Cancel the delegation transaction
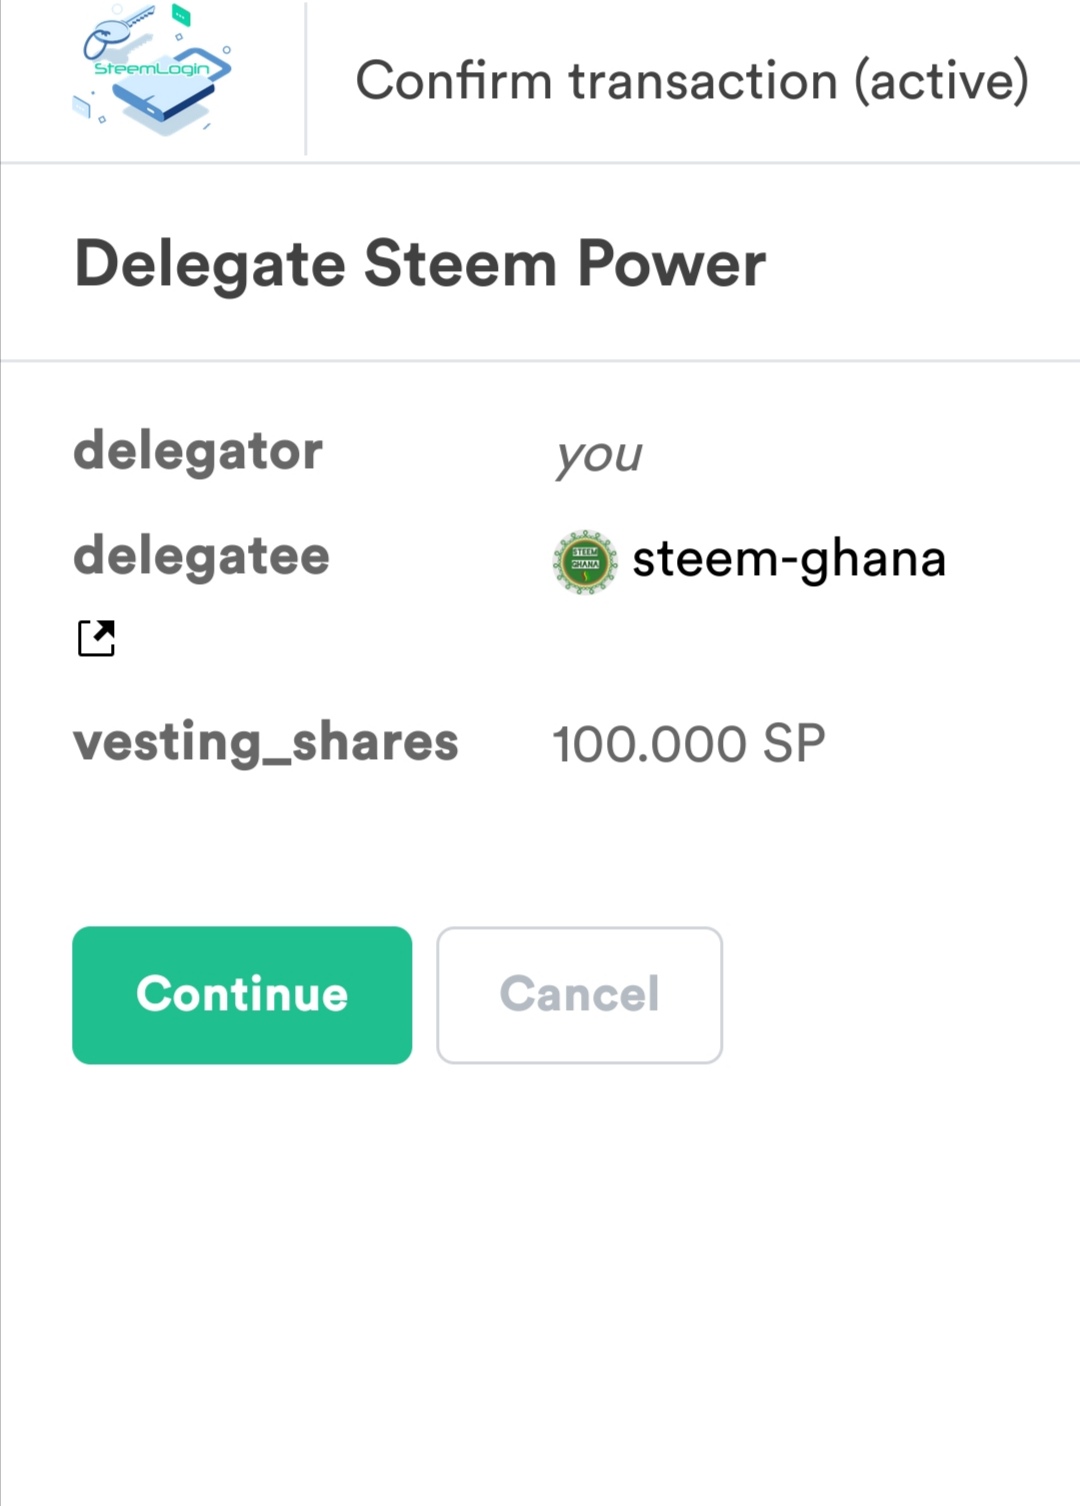 point(579,995)
